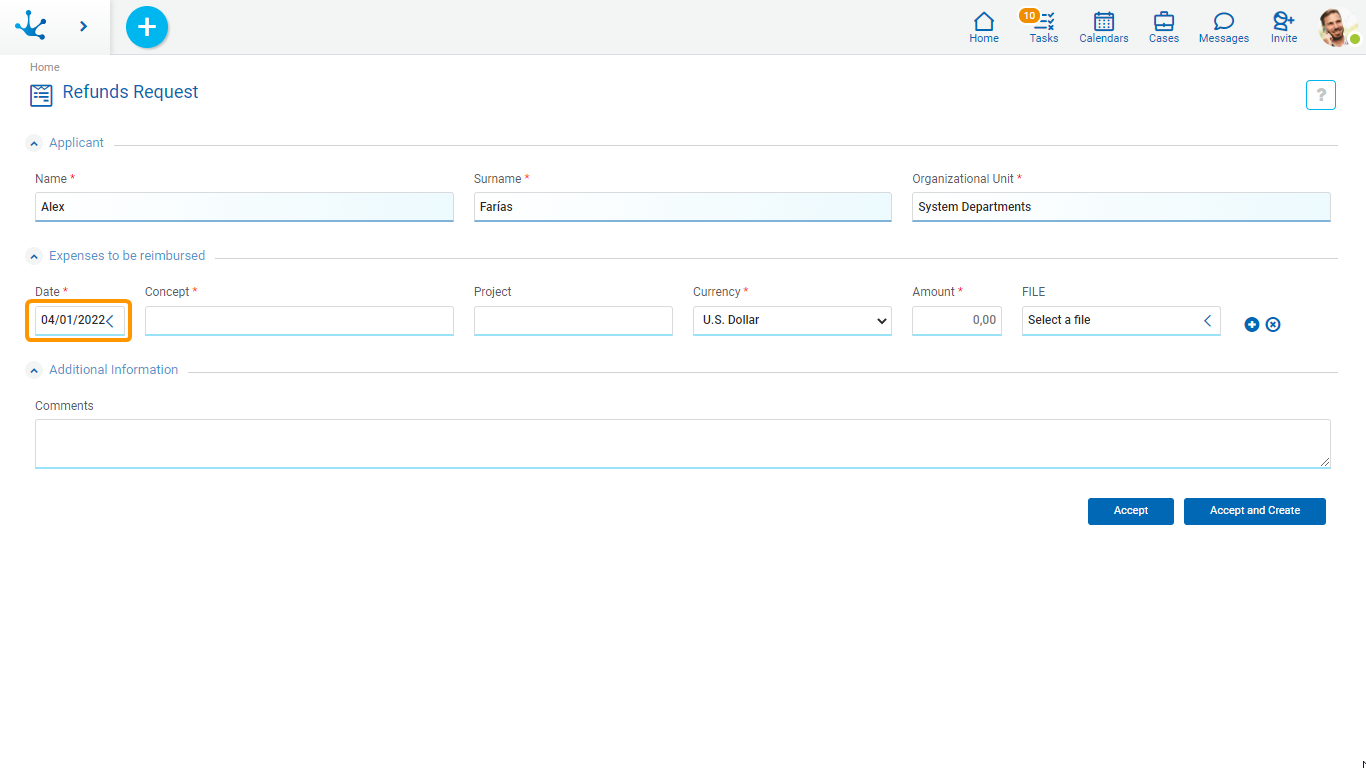The width and height of the screenshot is (1366, 768).
Task: Click the blue plus create button
Action: click(147, 27)
